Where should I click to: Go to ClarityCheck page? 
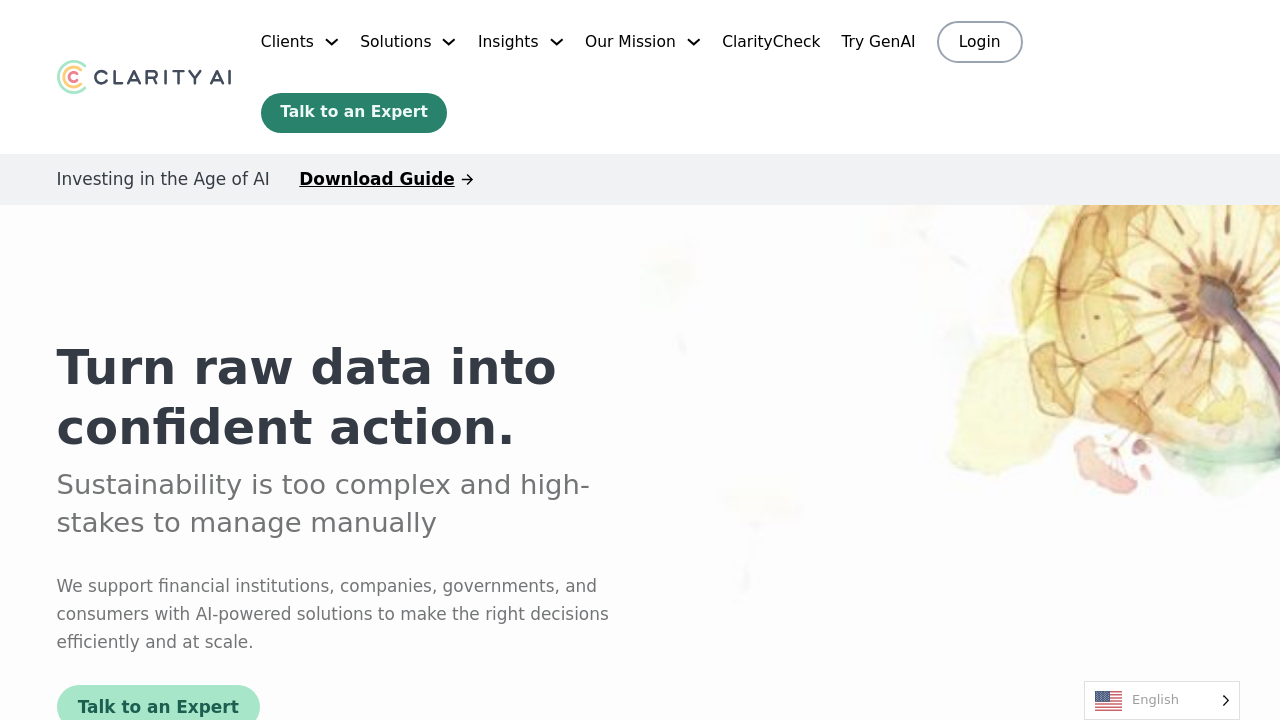pyautogui.click(x=771, y=42)
